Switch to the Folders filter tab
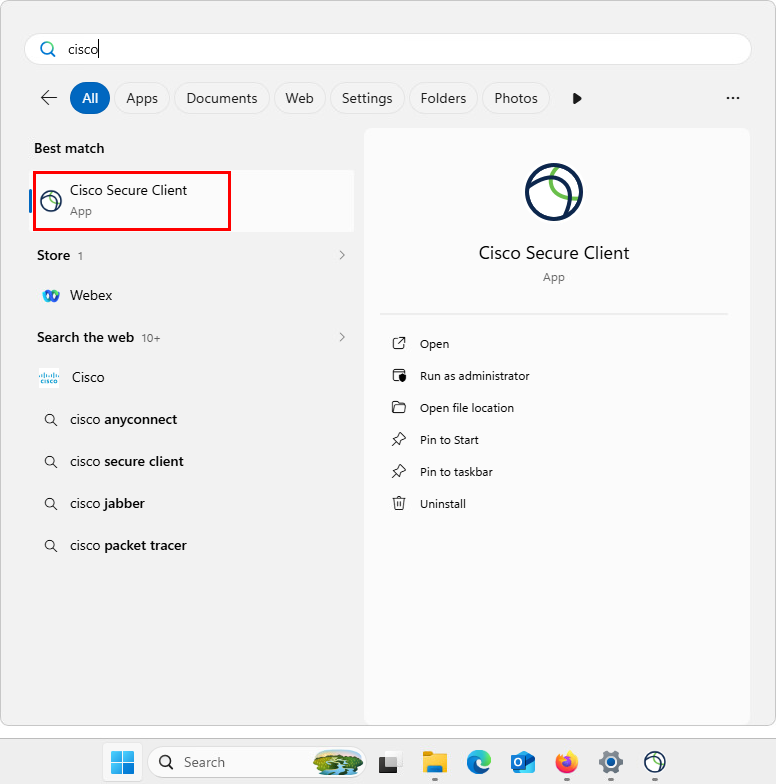The width and height of the screenshot is (776, 784). pos(444,98)
